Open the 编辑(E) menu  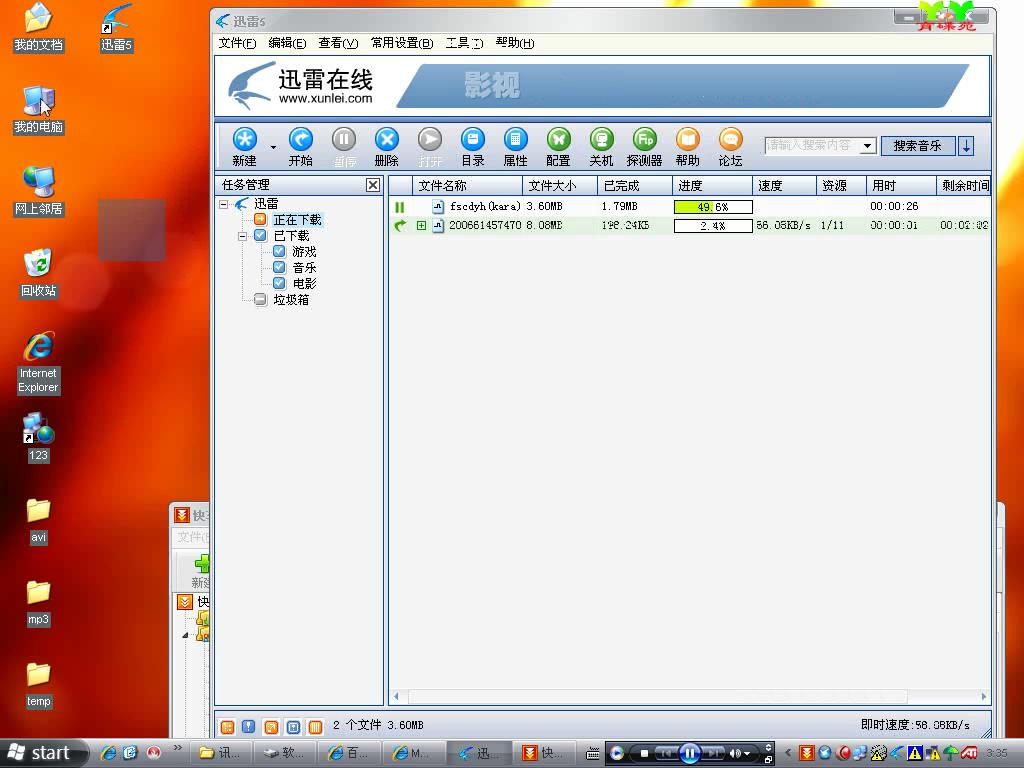287,43
